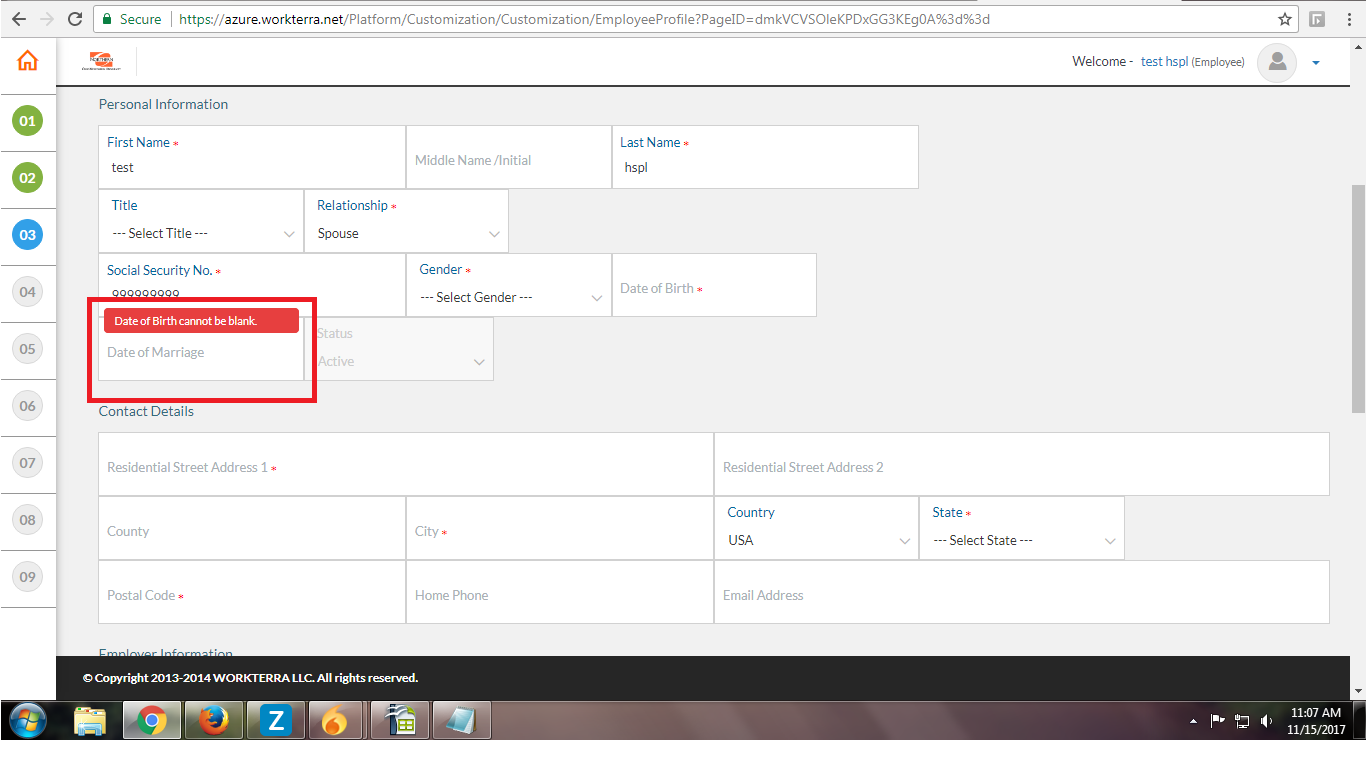
Task: Click the user avatar profile icon
Action: tap(1277, 62)
